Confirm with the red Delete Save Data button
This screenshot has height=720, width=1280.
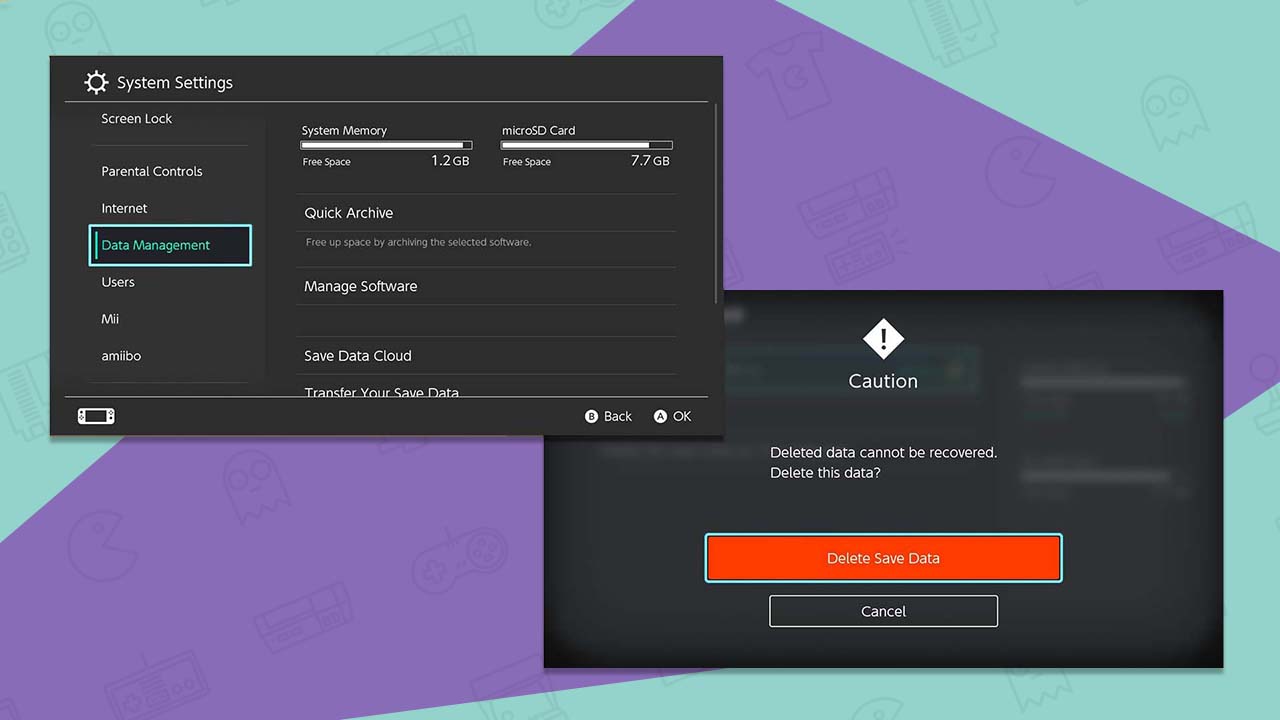(x=883, y=558)
